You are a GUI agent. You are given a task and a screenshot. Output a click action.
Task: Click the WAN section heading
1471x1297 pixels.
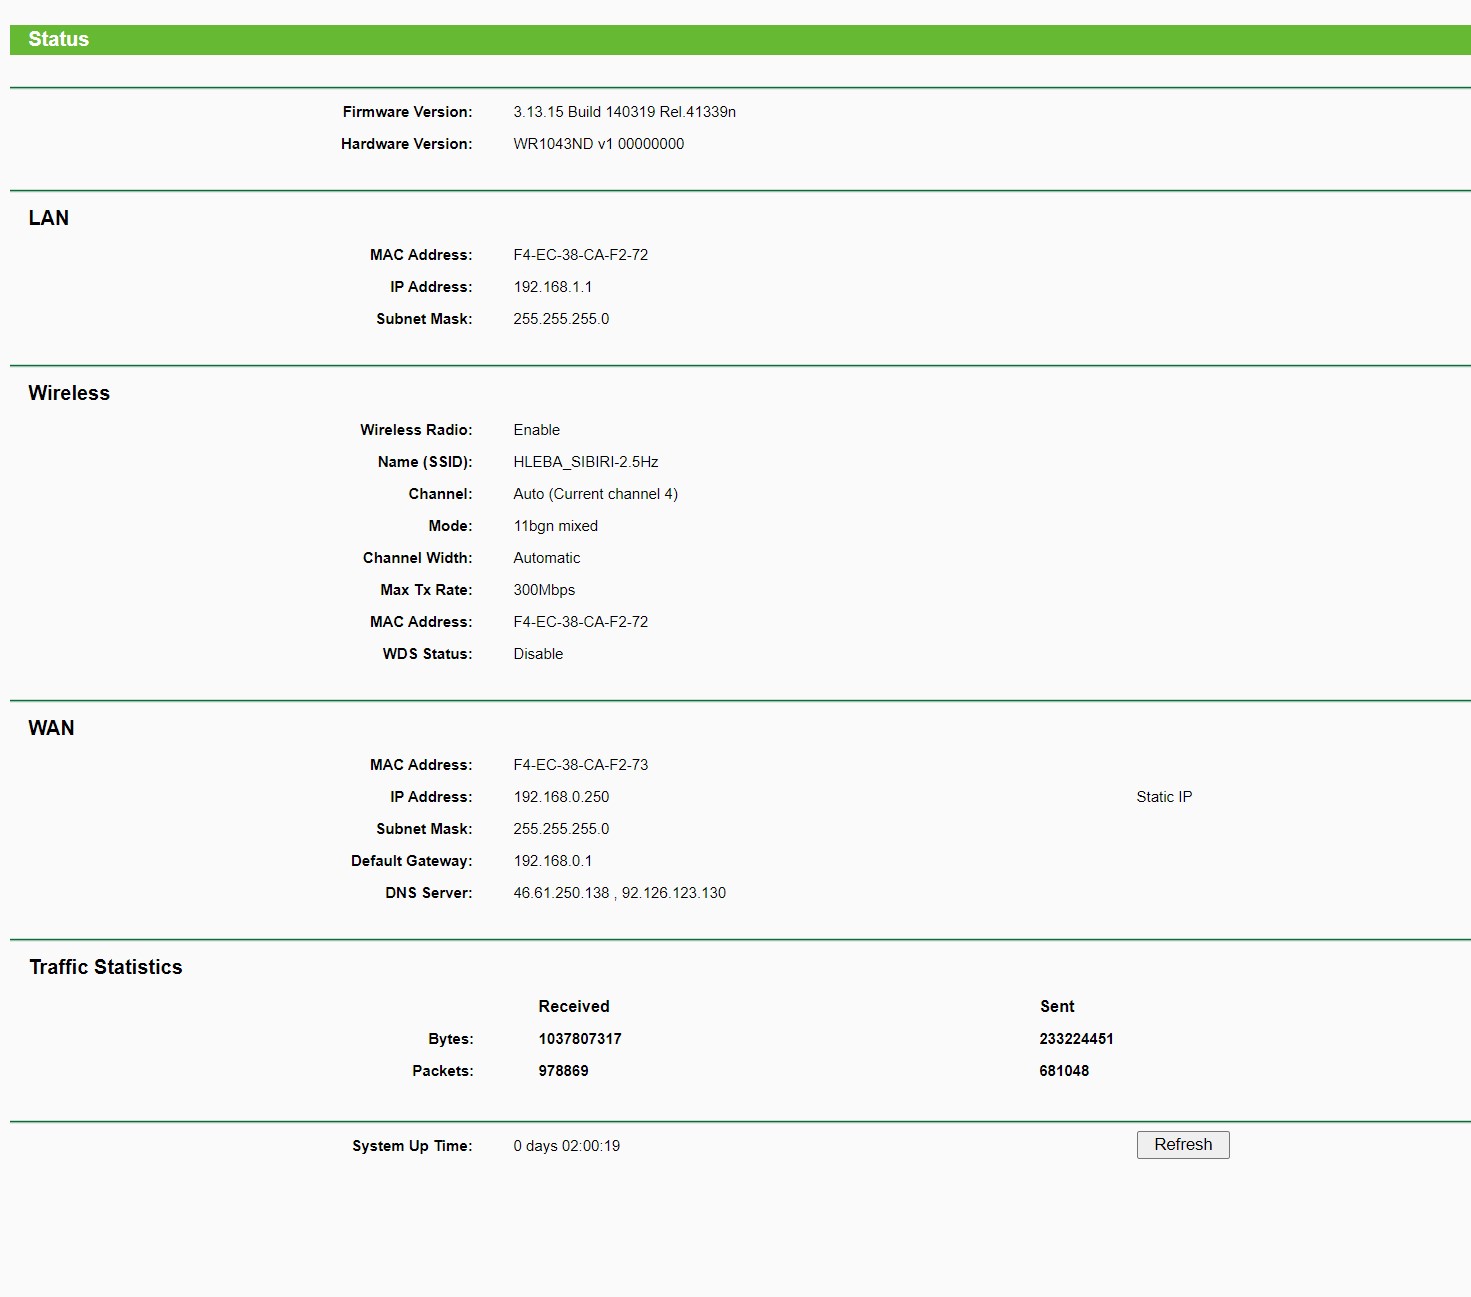pos(51,728)
